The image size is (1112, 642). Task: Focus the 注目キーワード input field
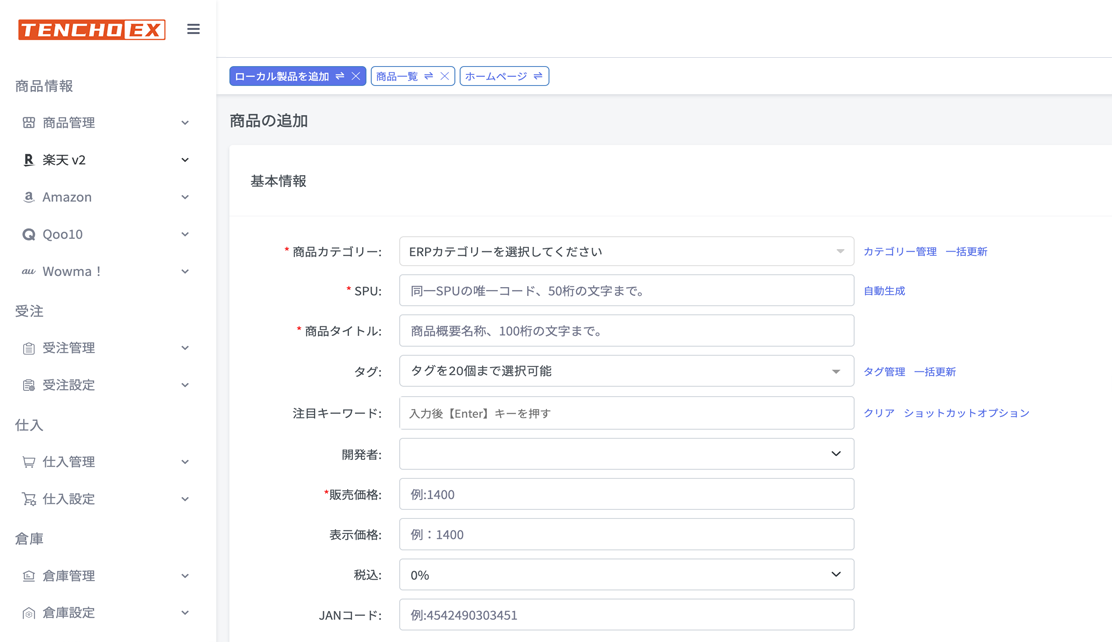(626, 414)
